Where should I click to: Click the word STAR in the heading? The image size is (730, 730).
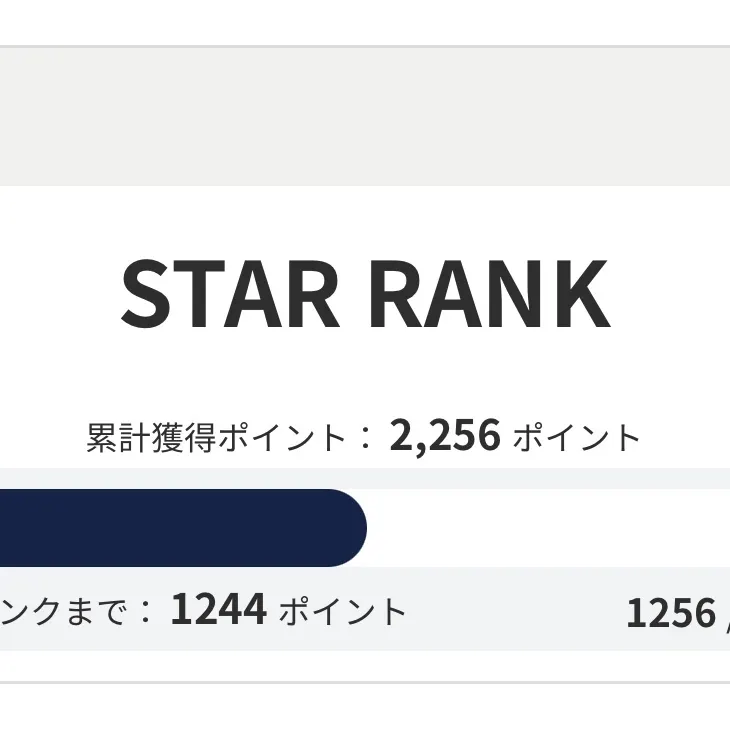pyautogui.click(x=229, y=294)
